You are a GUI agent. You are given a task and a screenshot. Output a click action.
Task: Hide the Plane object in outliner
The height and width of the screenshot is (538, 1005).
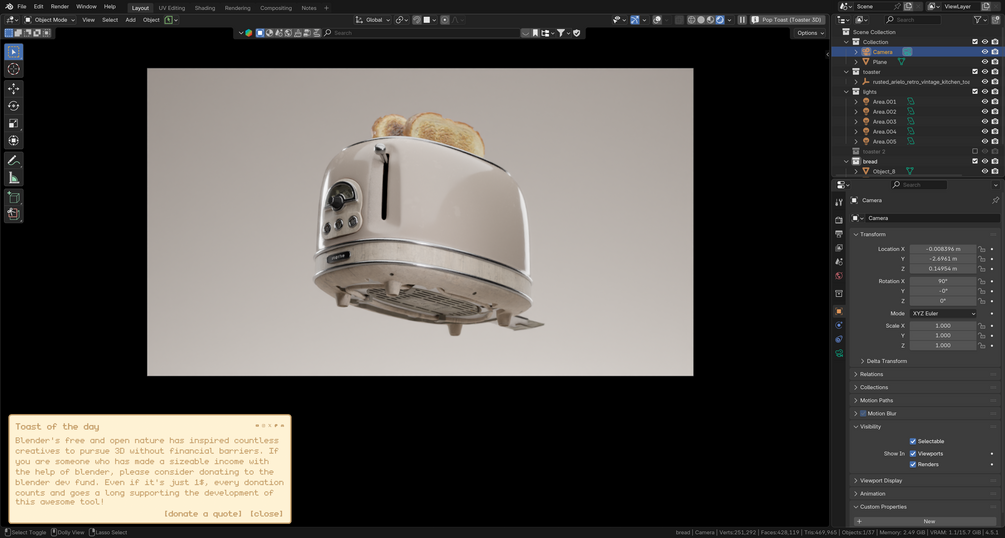[984, 62]
